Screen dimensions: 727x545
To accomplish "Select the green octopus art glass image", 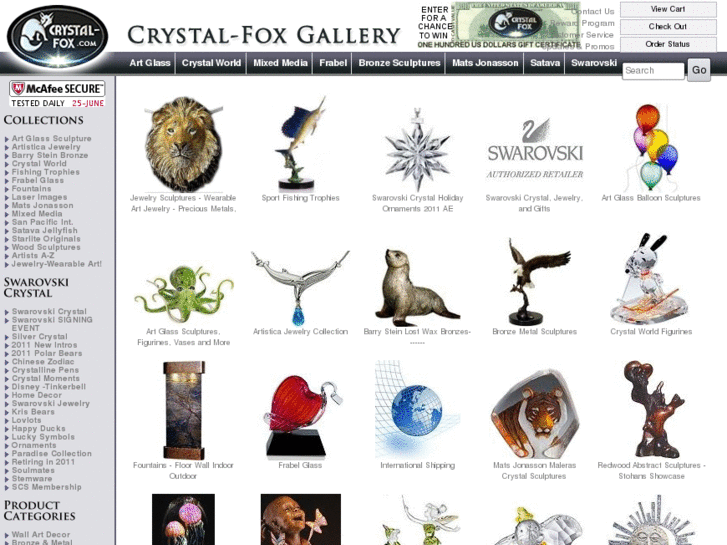I will (184, 293).
